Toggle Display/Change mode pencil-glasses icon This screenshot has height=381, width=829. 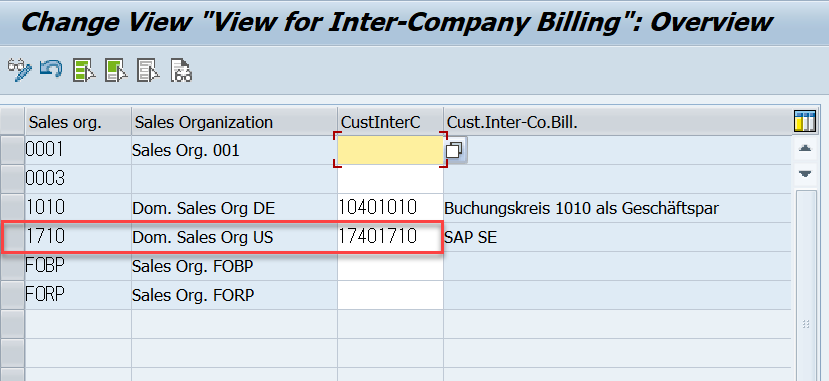20,70
